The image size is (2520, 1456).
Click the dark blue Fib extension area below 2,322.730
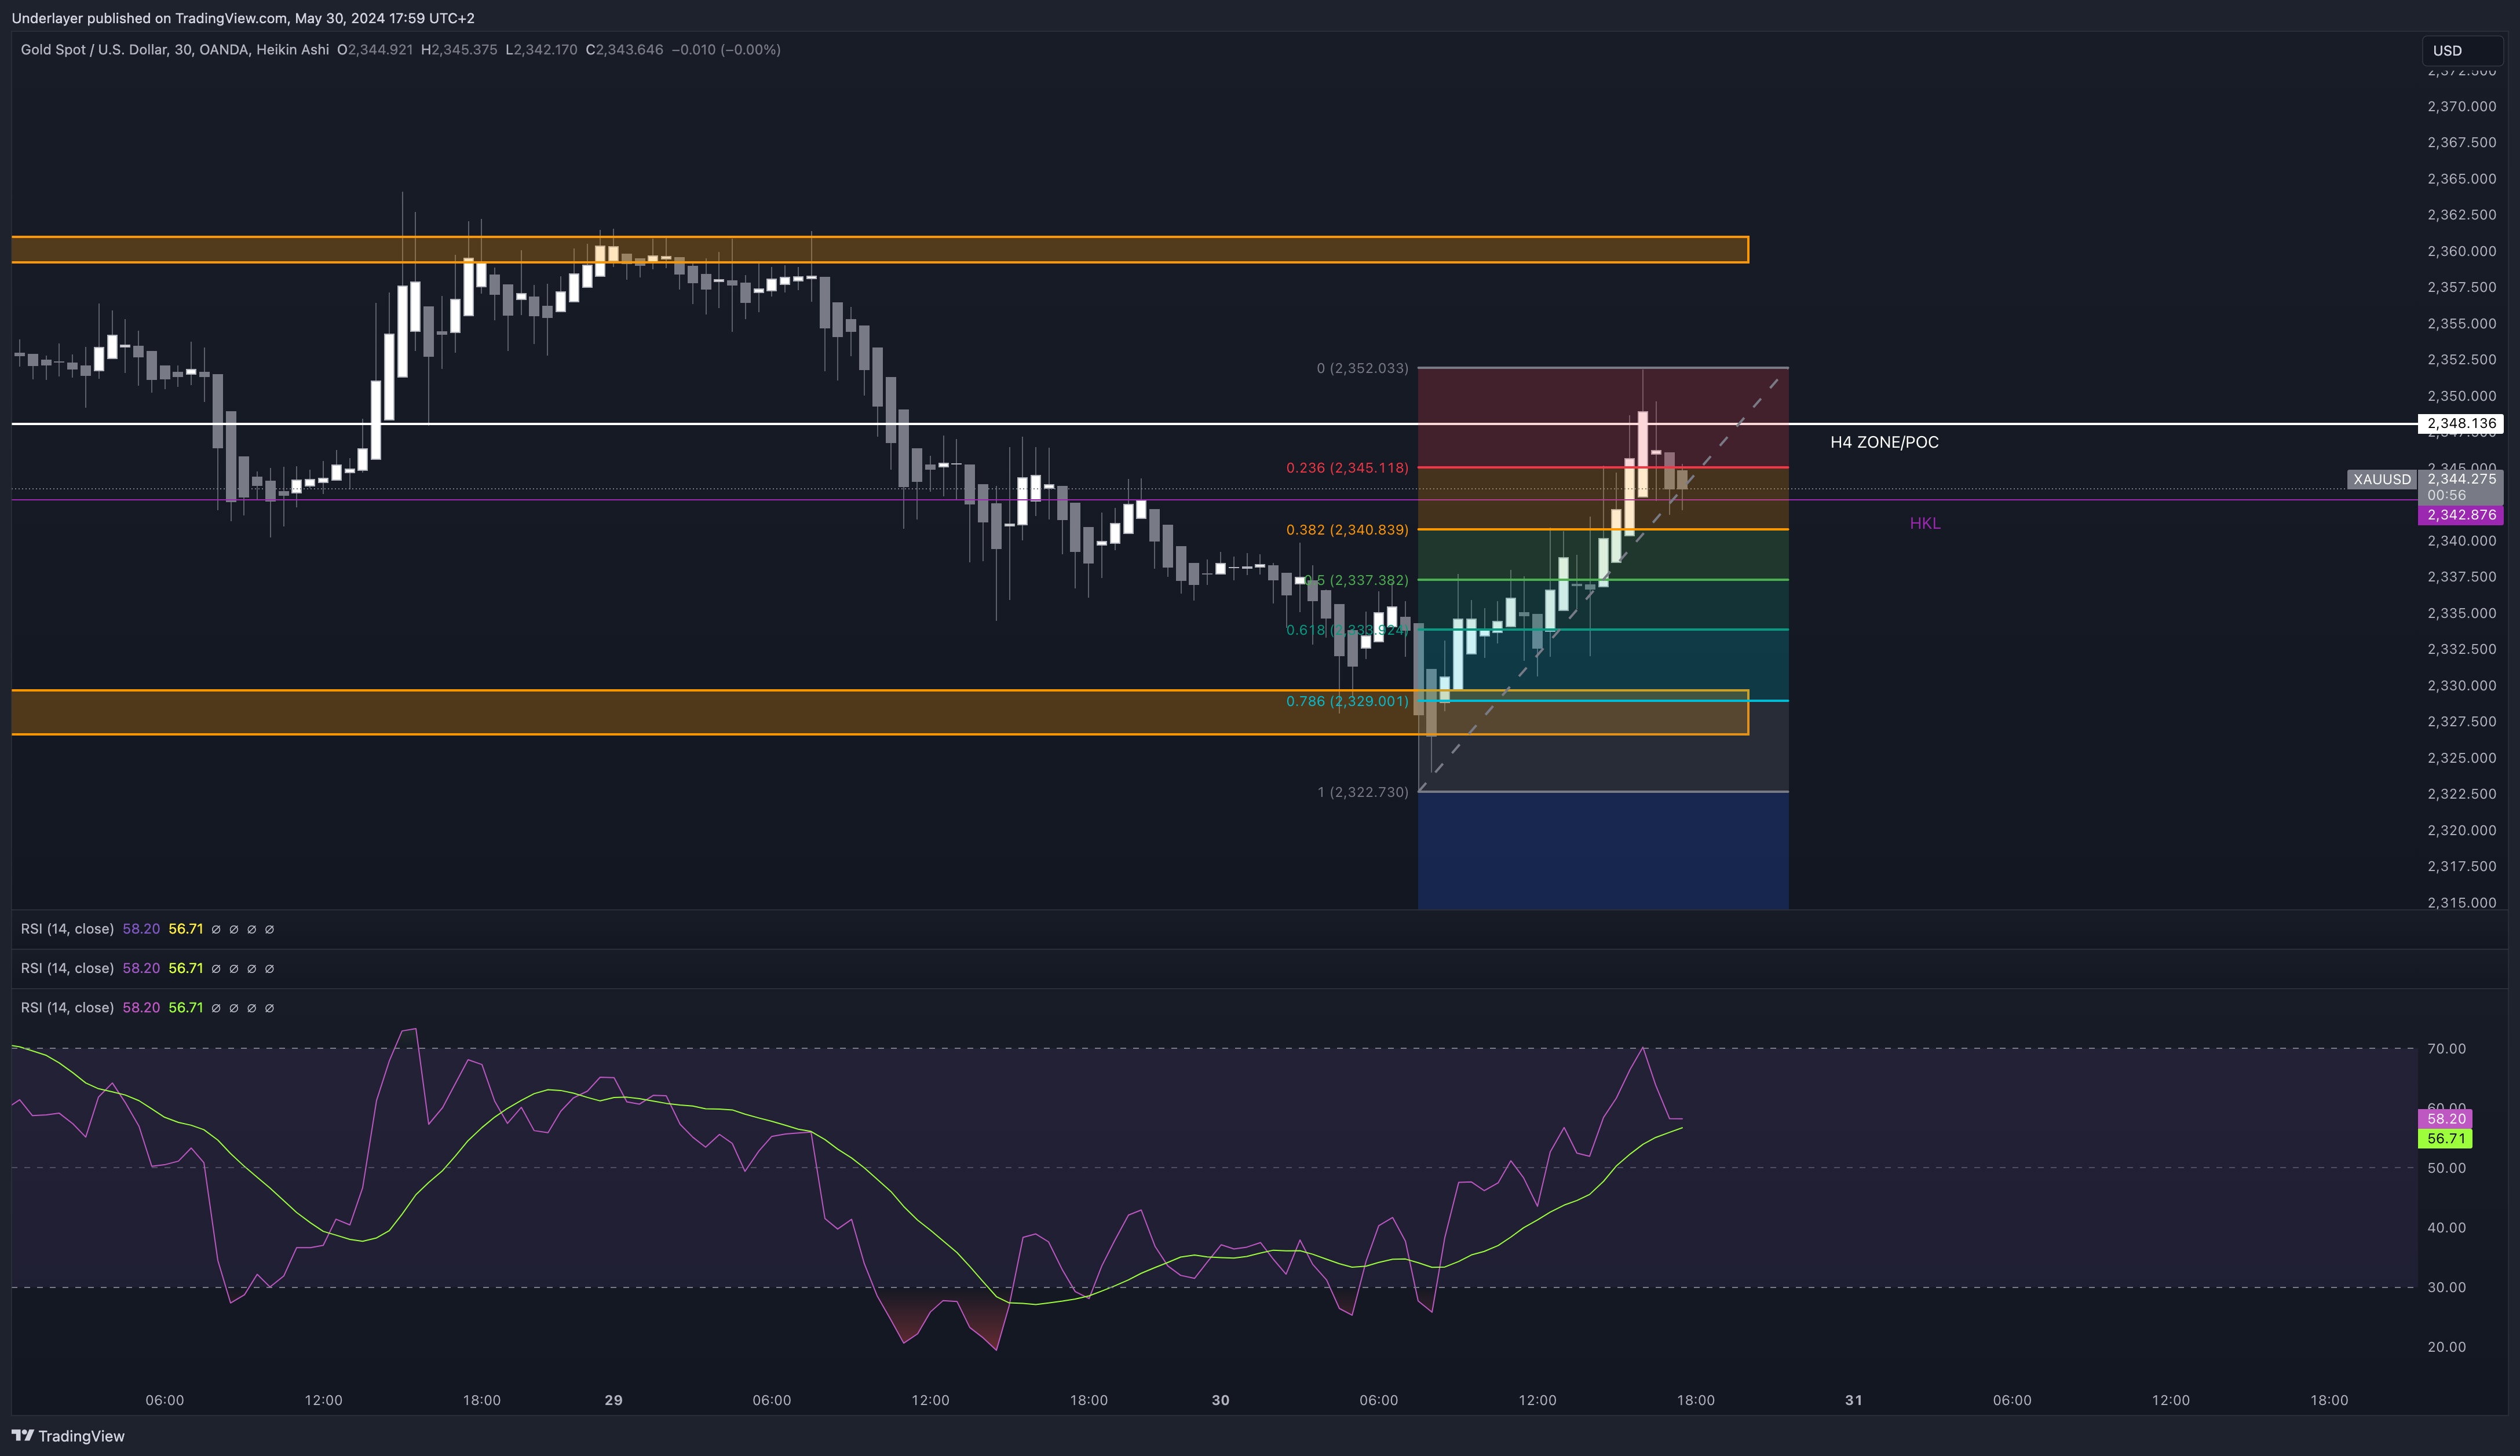(x=1603, y=851)
